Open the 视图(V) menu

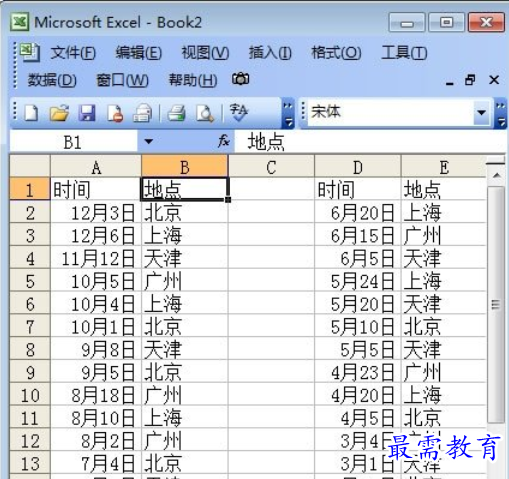click(205, 53)
